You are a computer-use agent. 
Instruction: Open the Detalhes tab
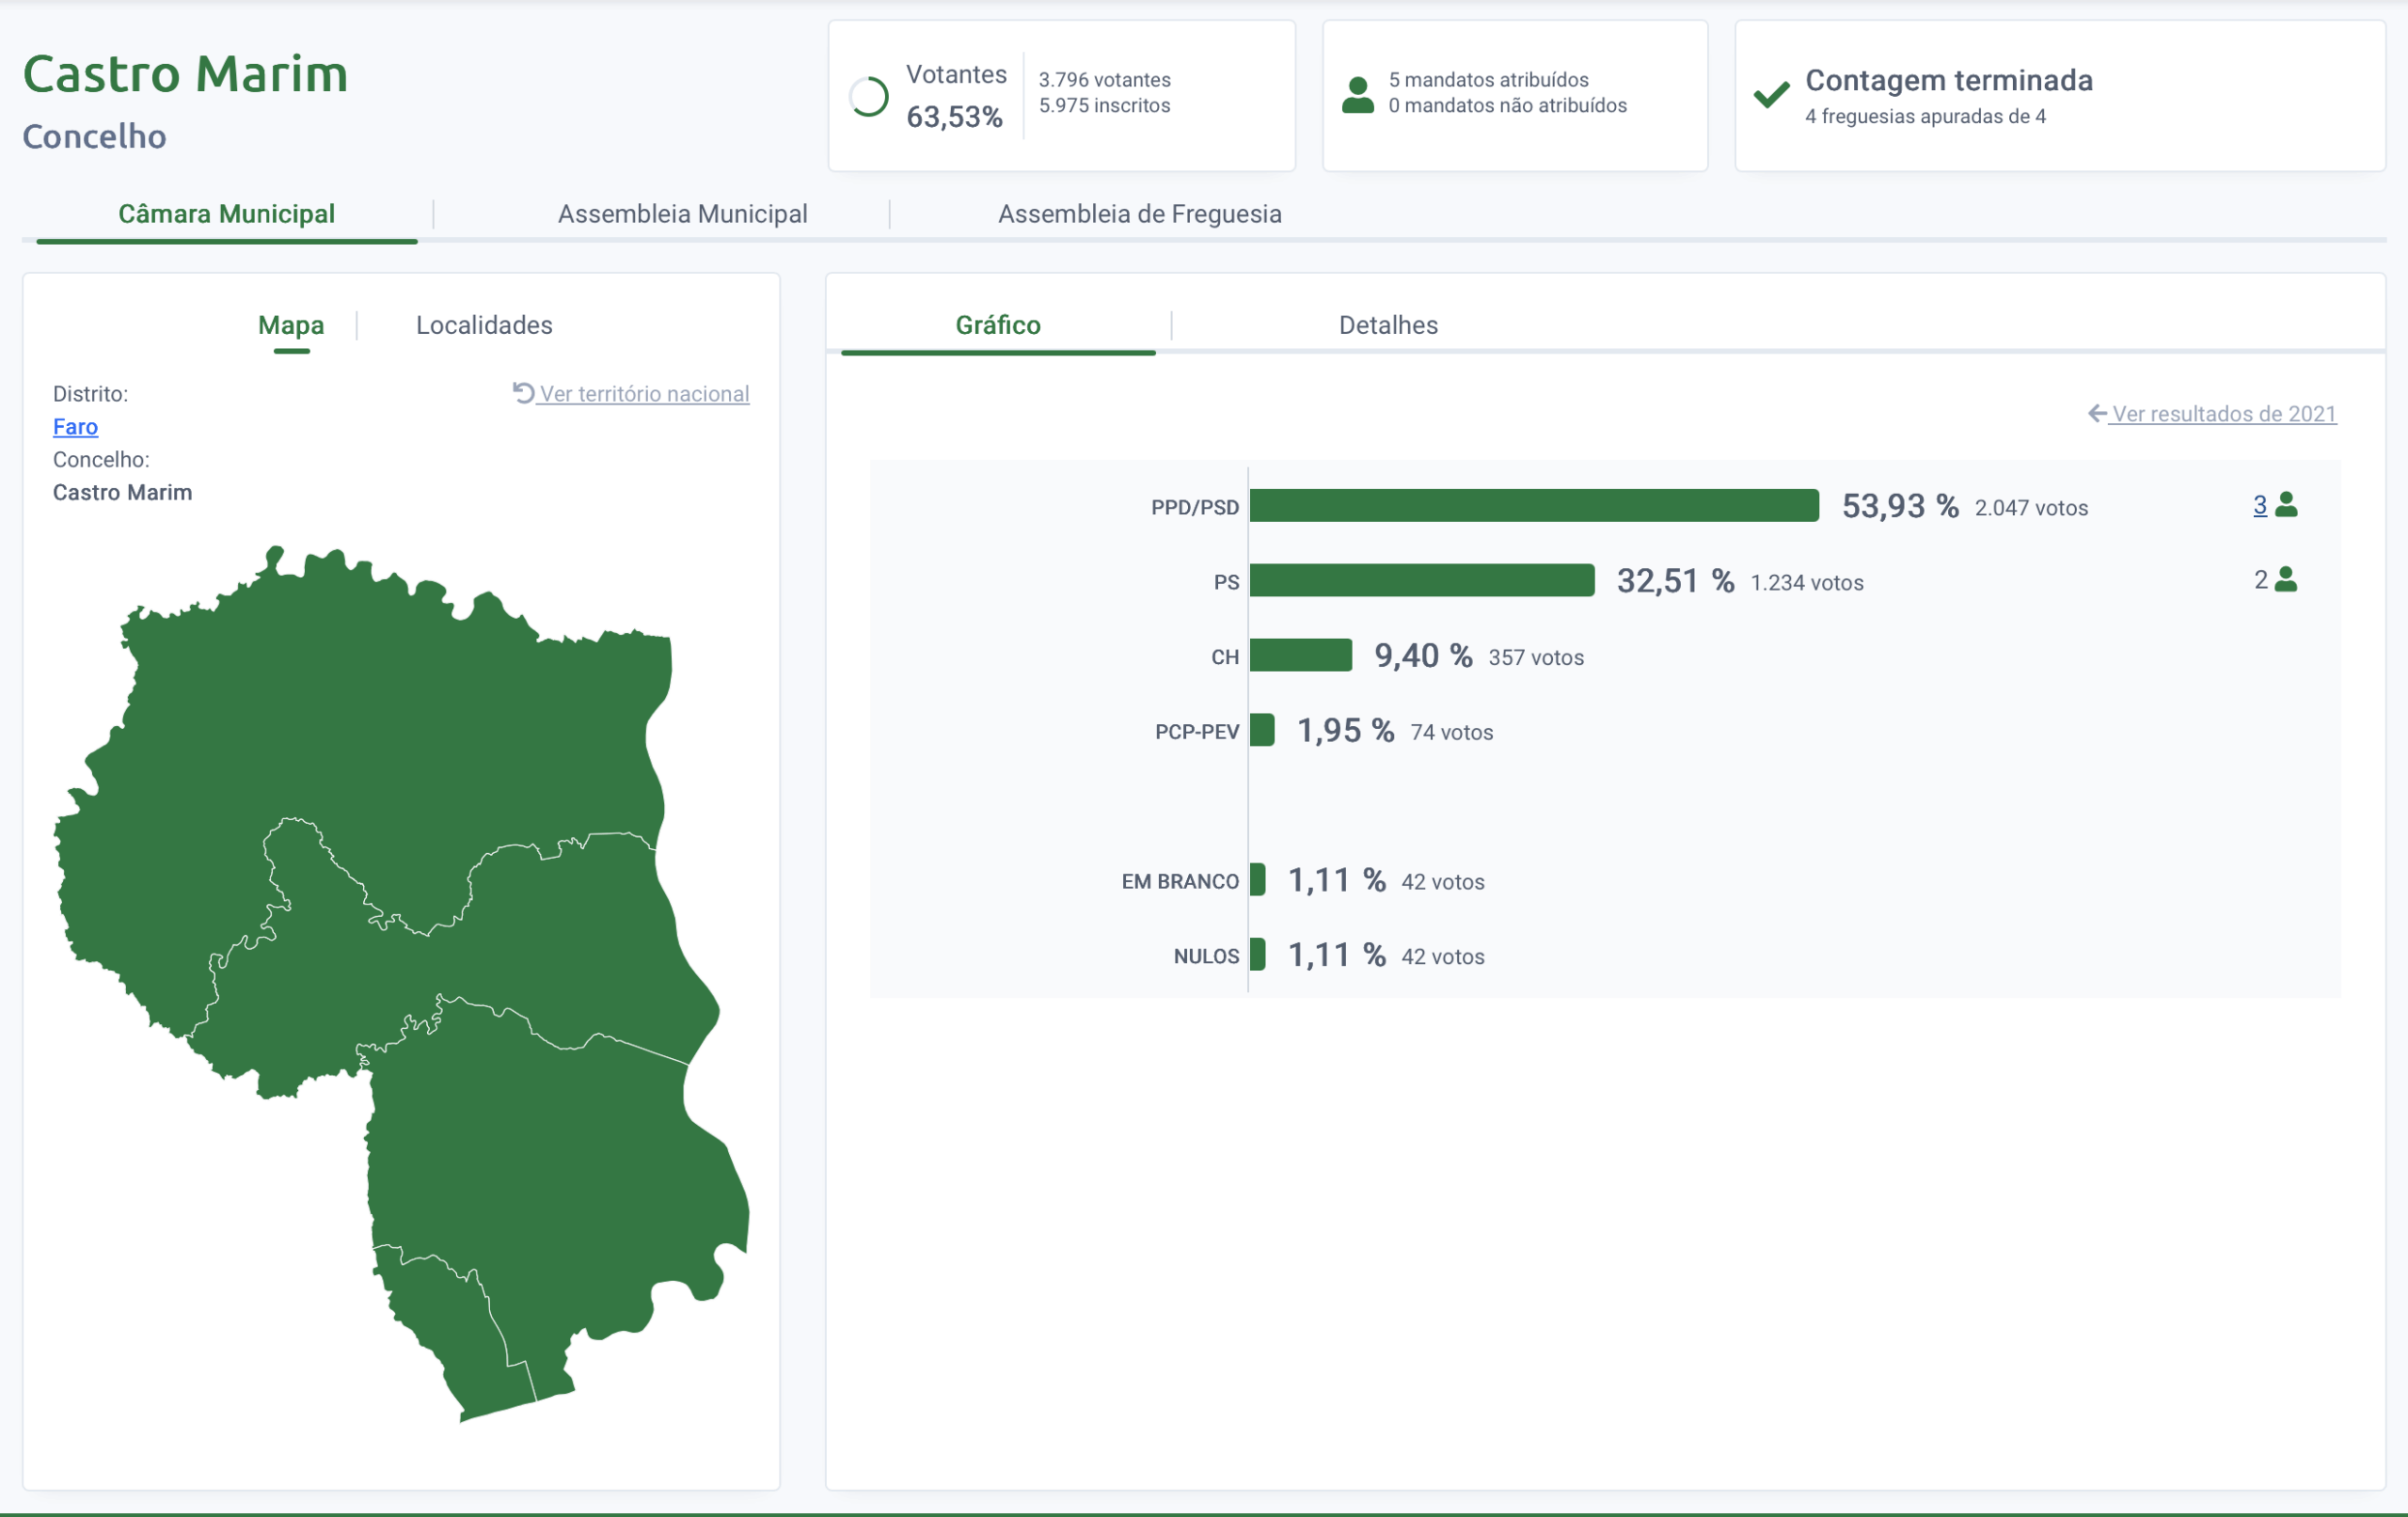tap(1388, 325)
